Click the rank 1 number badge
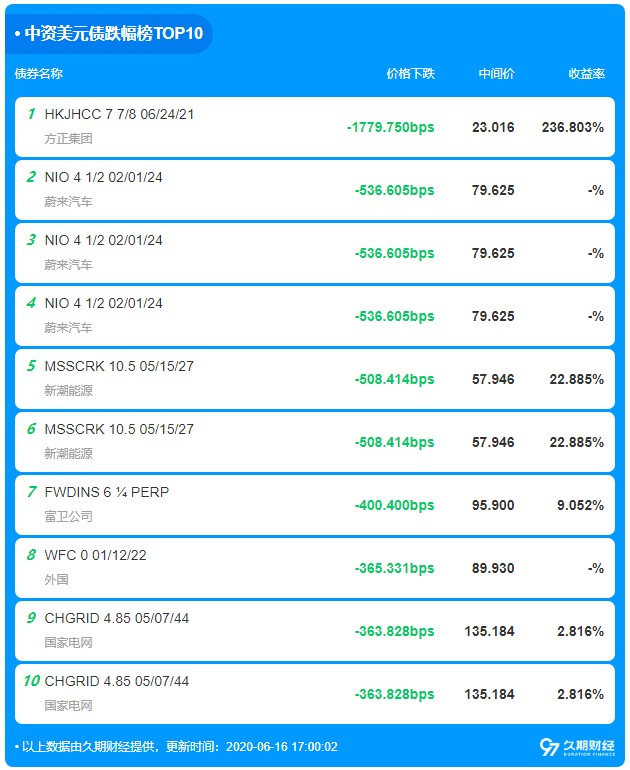 [31, 114]
